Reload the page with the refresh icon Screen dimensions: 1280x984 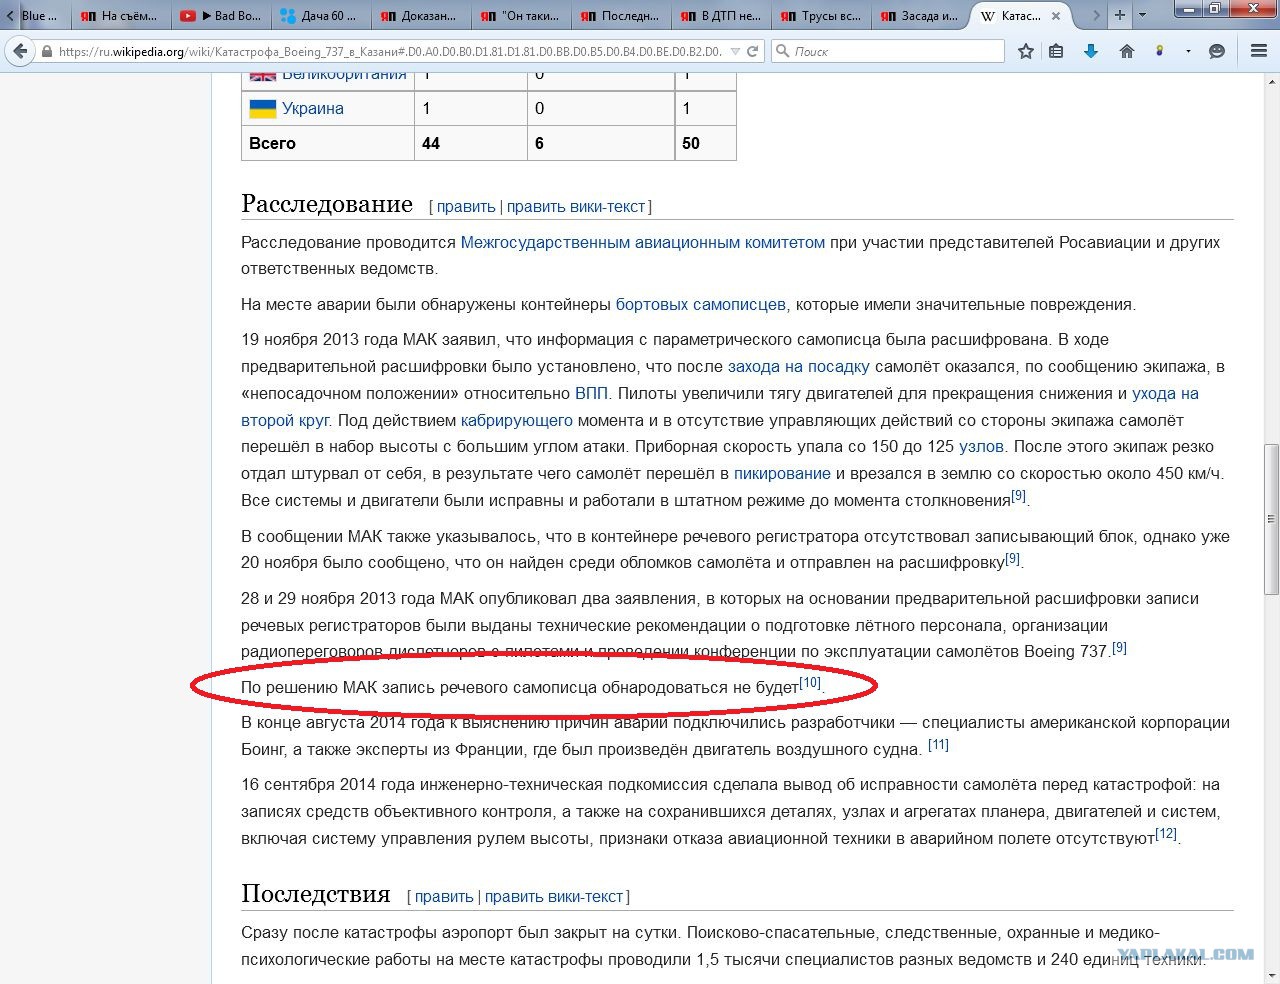click(x=753, y=51)
